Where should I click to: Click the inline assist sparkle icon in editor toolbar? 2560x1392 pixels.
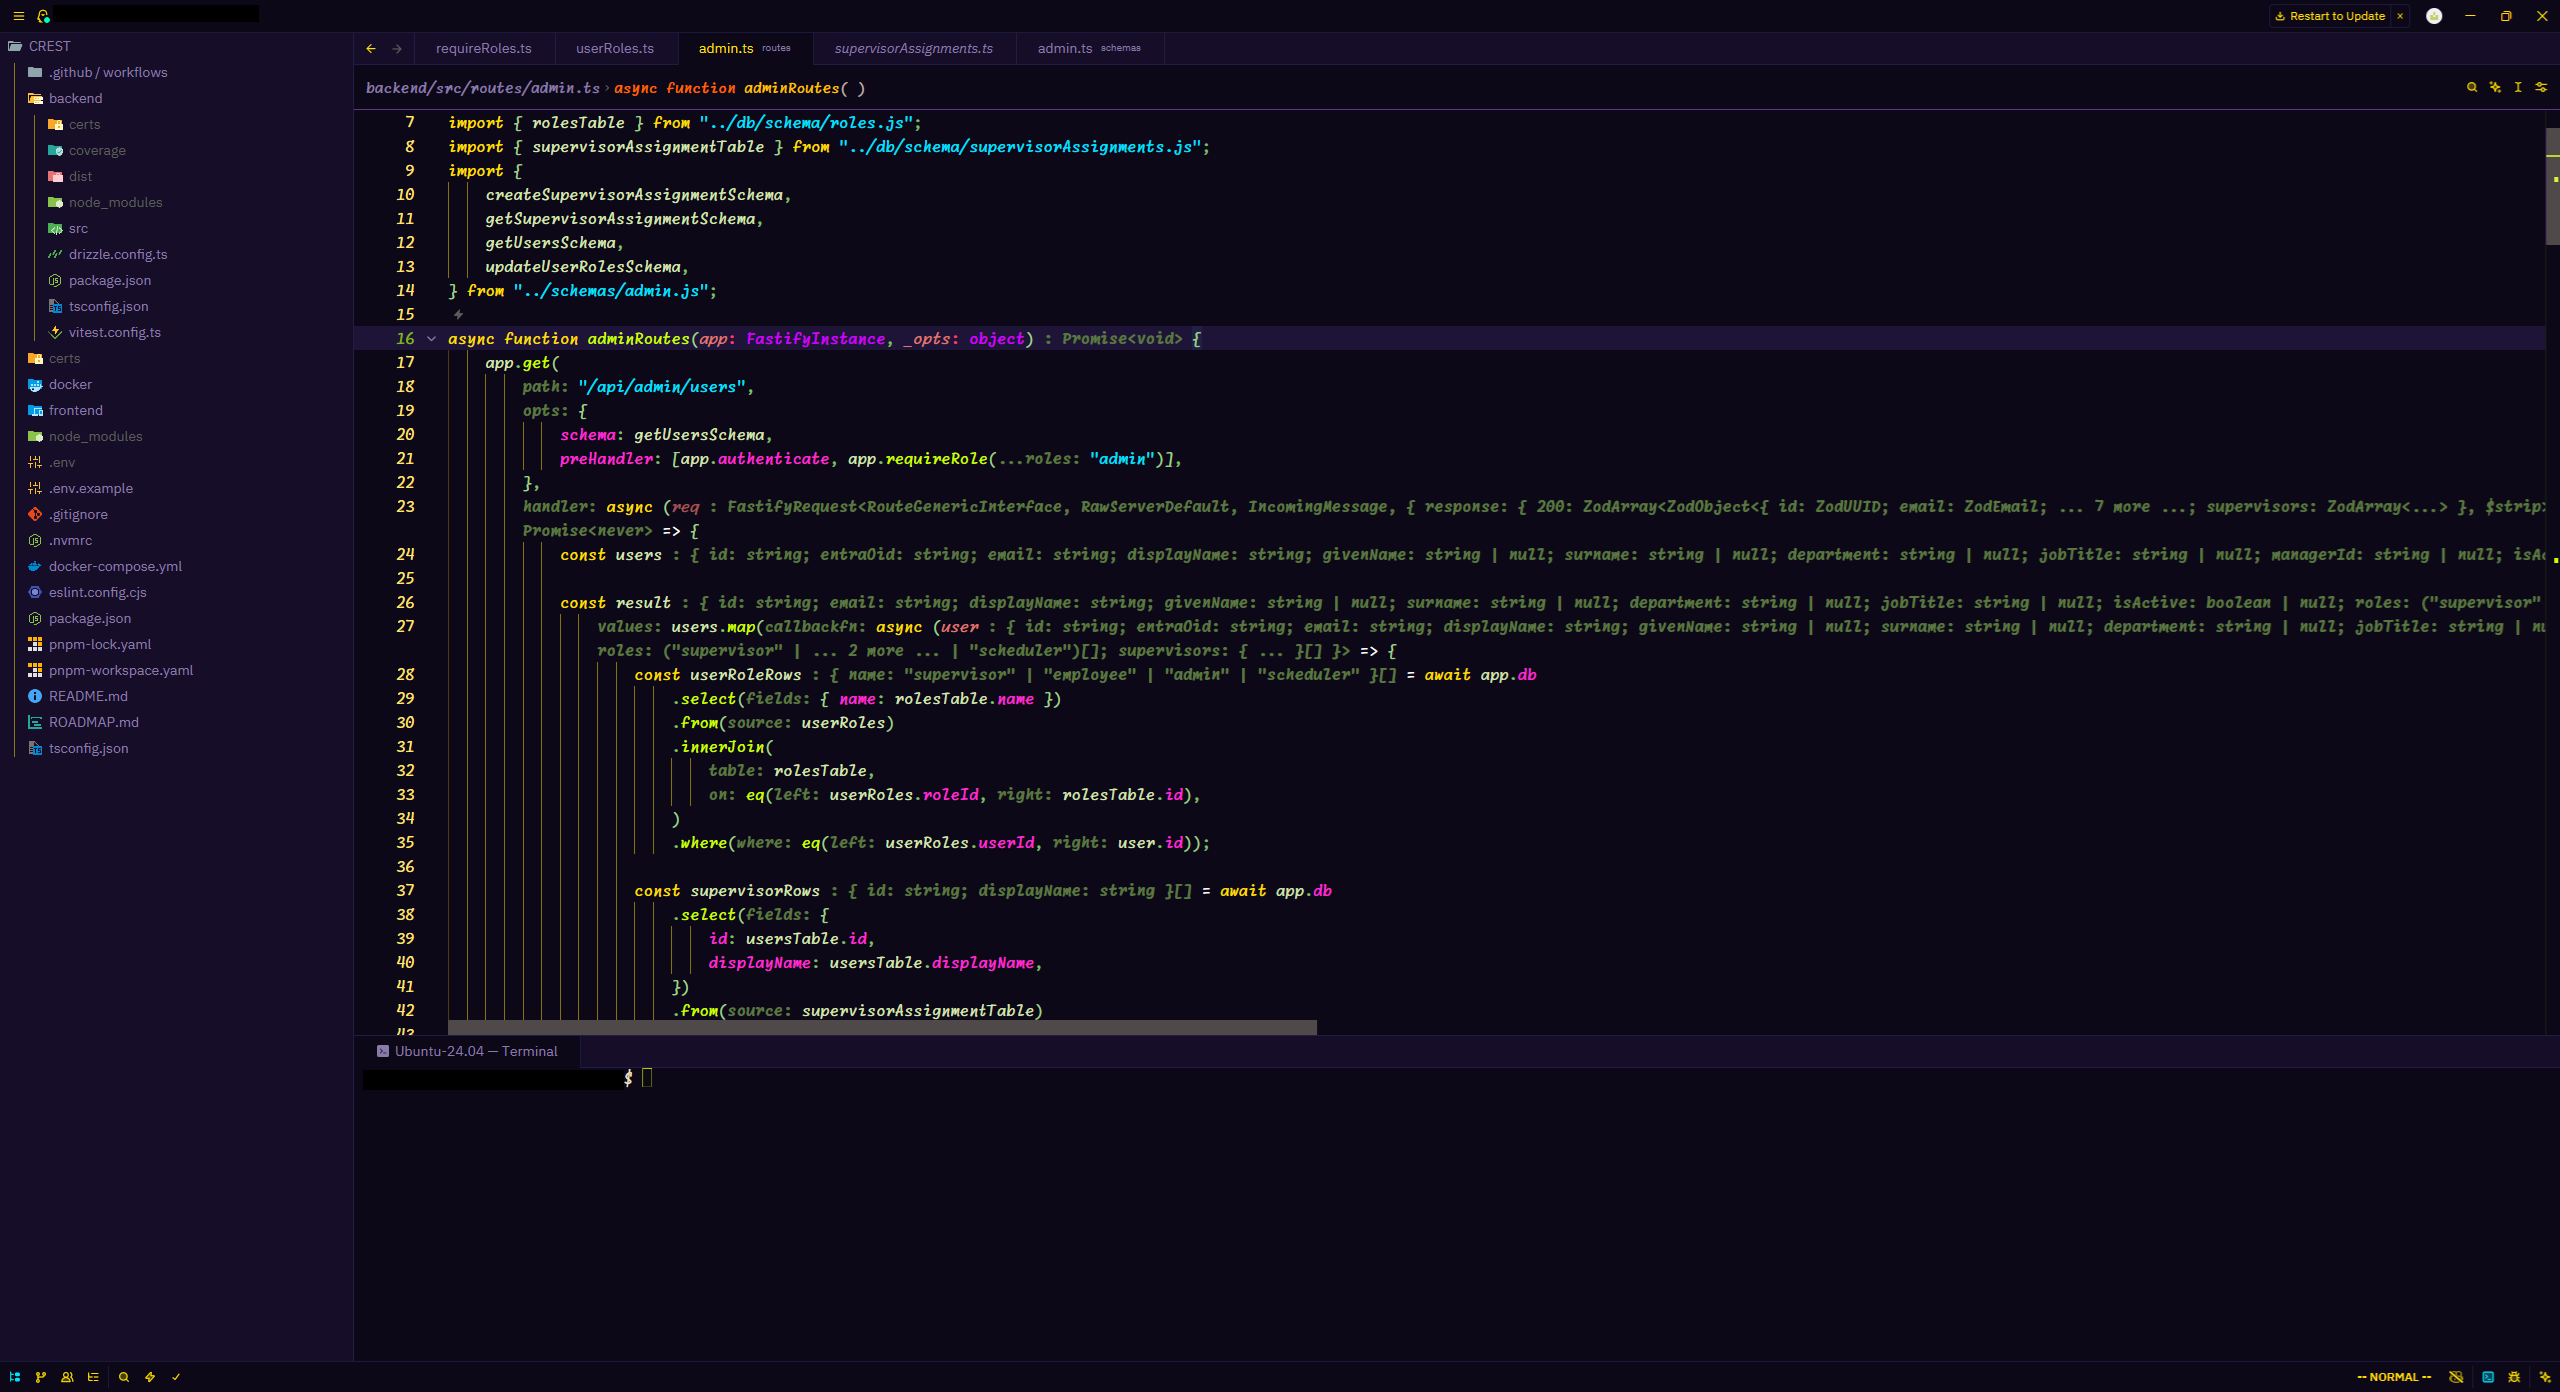(x=2495, y=87)
